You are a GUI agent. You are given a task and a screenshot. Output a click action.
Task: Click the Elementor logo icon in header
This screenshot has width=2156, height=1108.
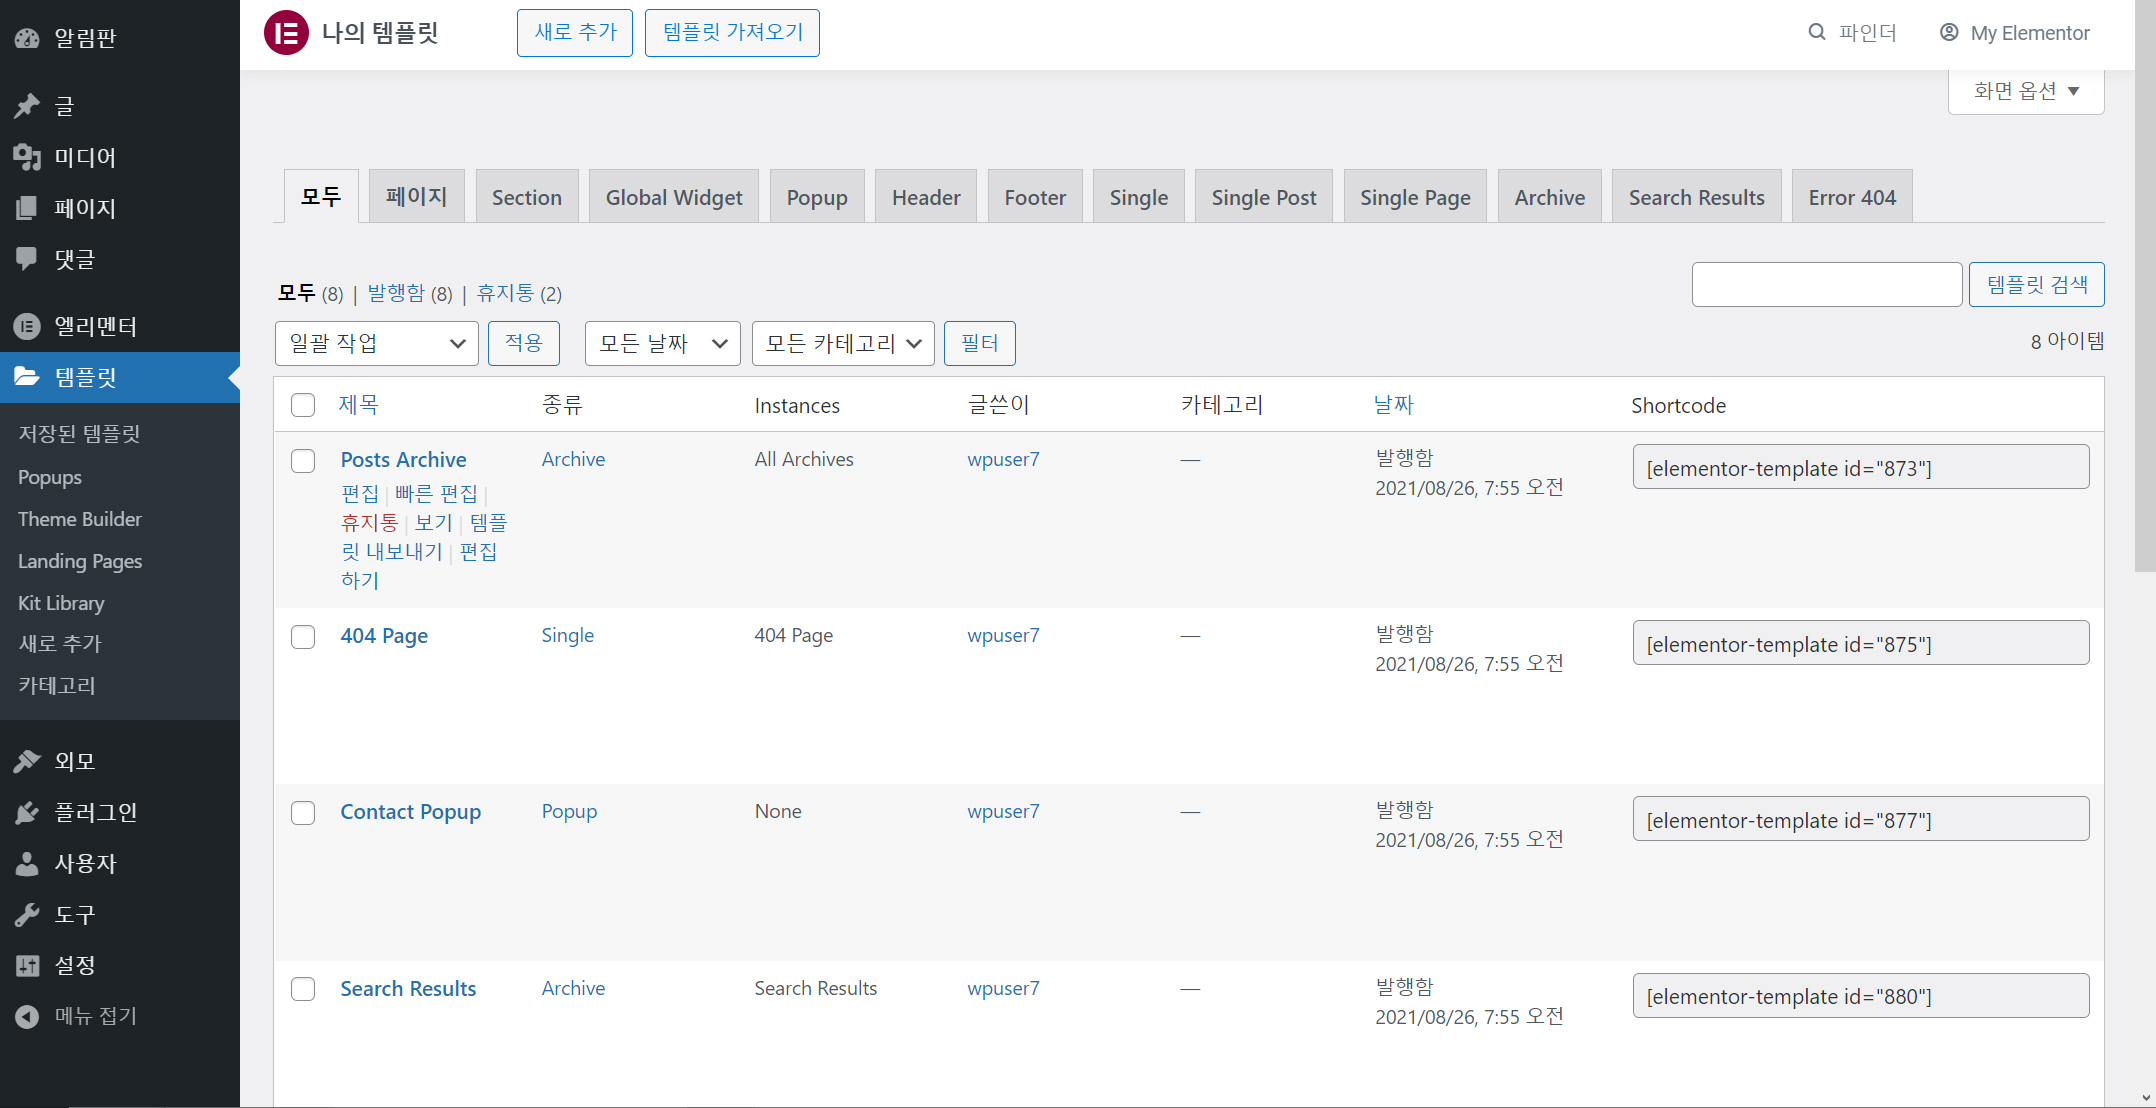point(286,33)
